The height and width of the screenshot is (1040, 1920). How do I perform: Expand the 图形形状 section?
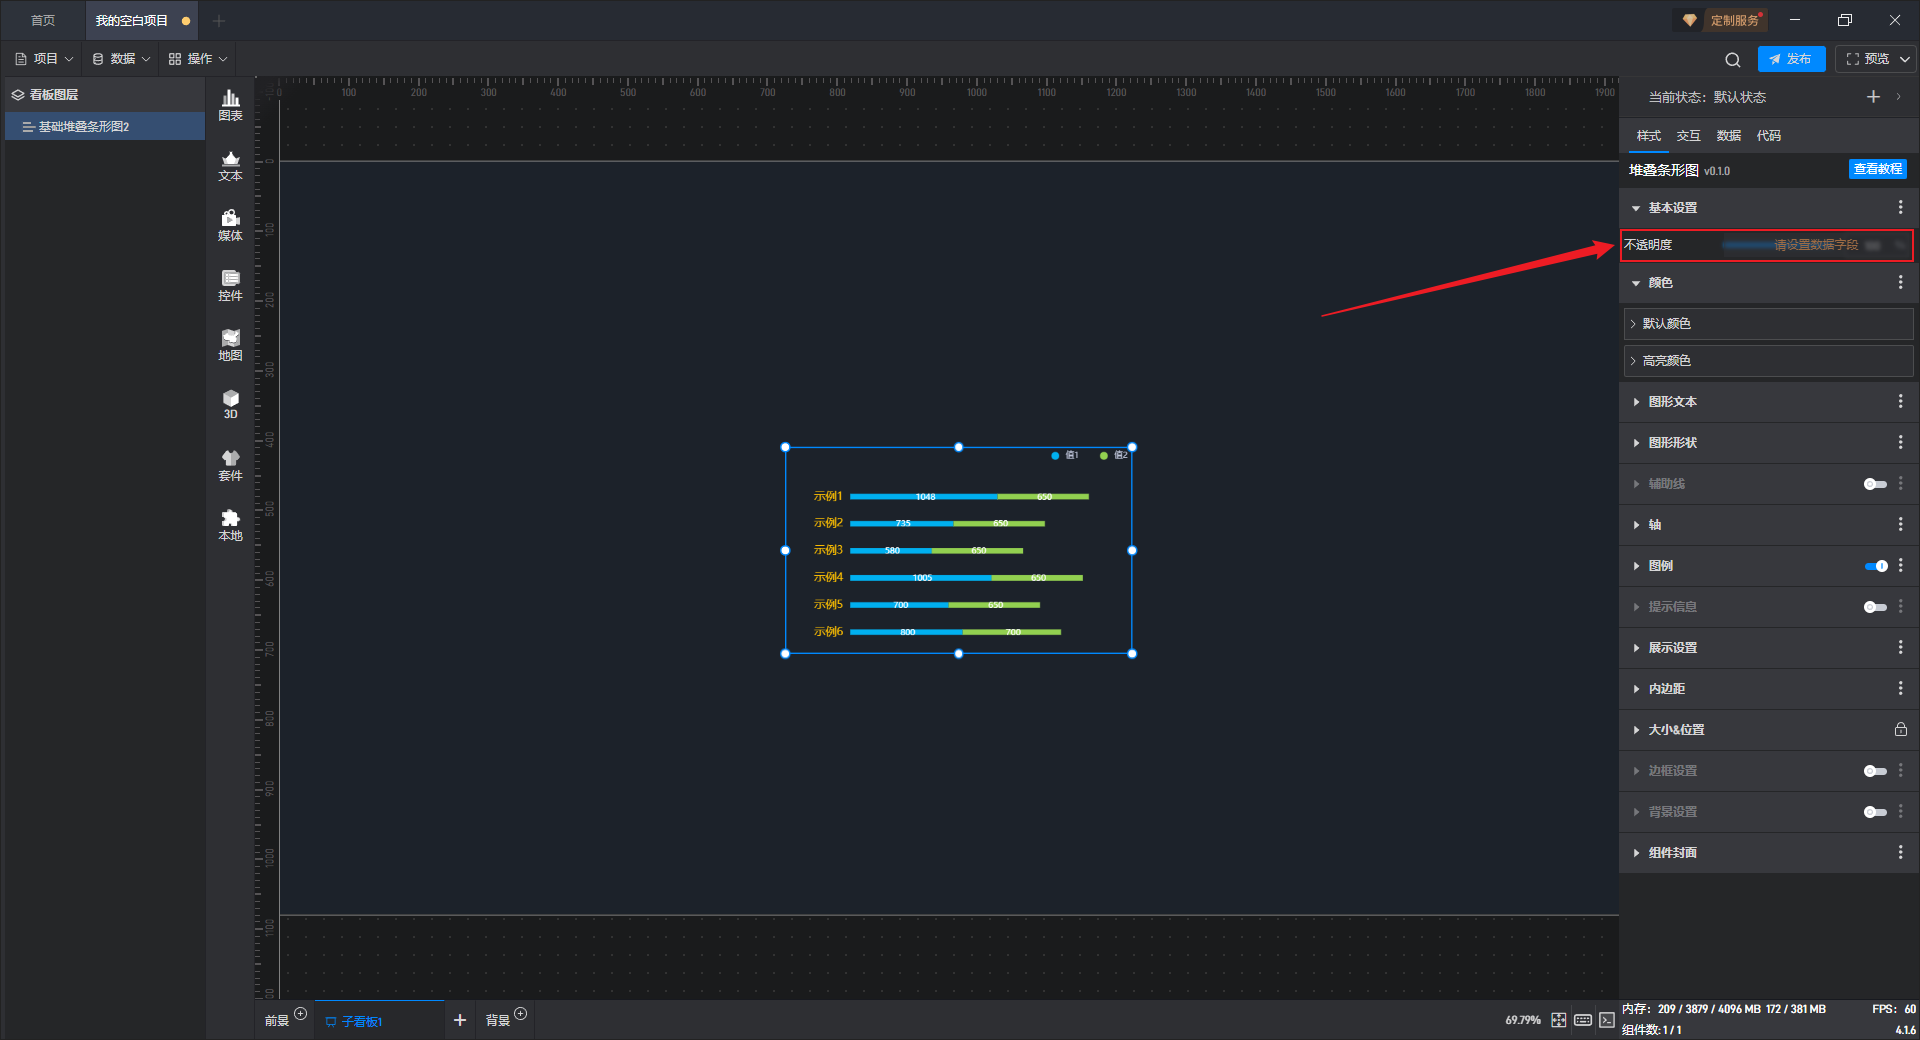(1636, 443)
